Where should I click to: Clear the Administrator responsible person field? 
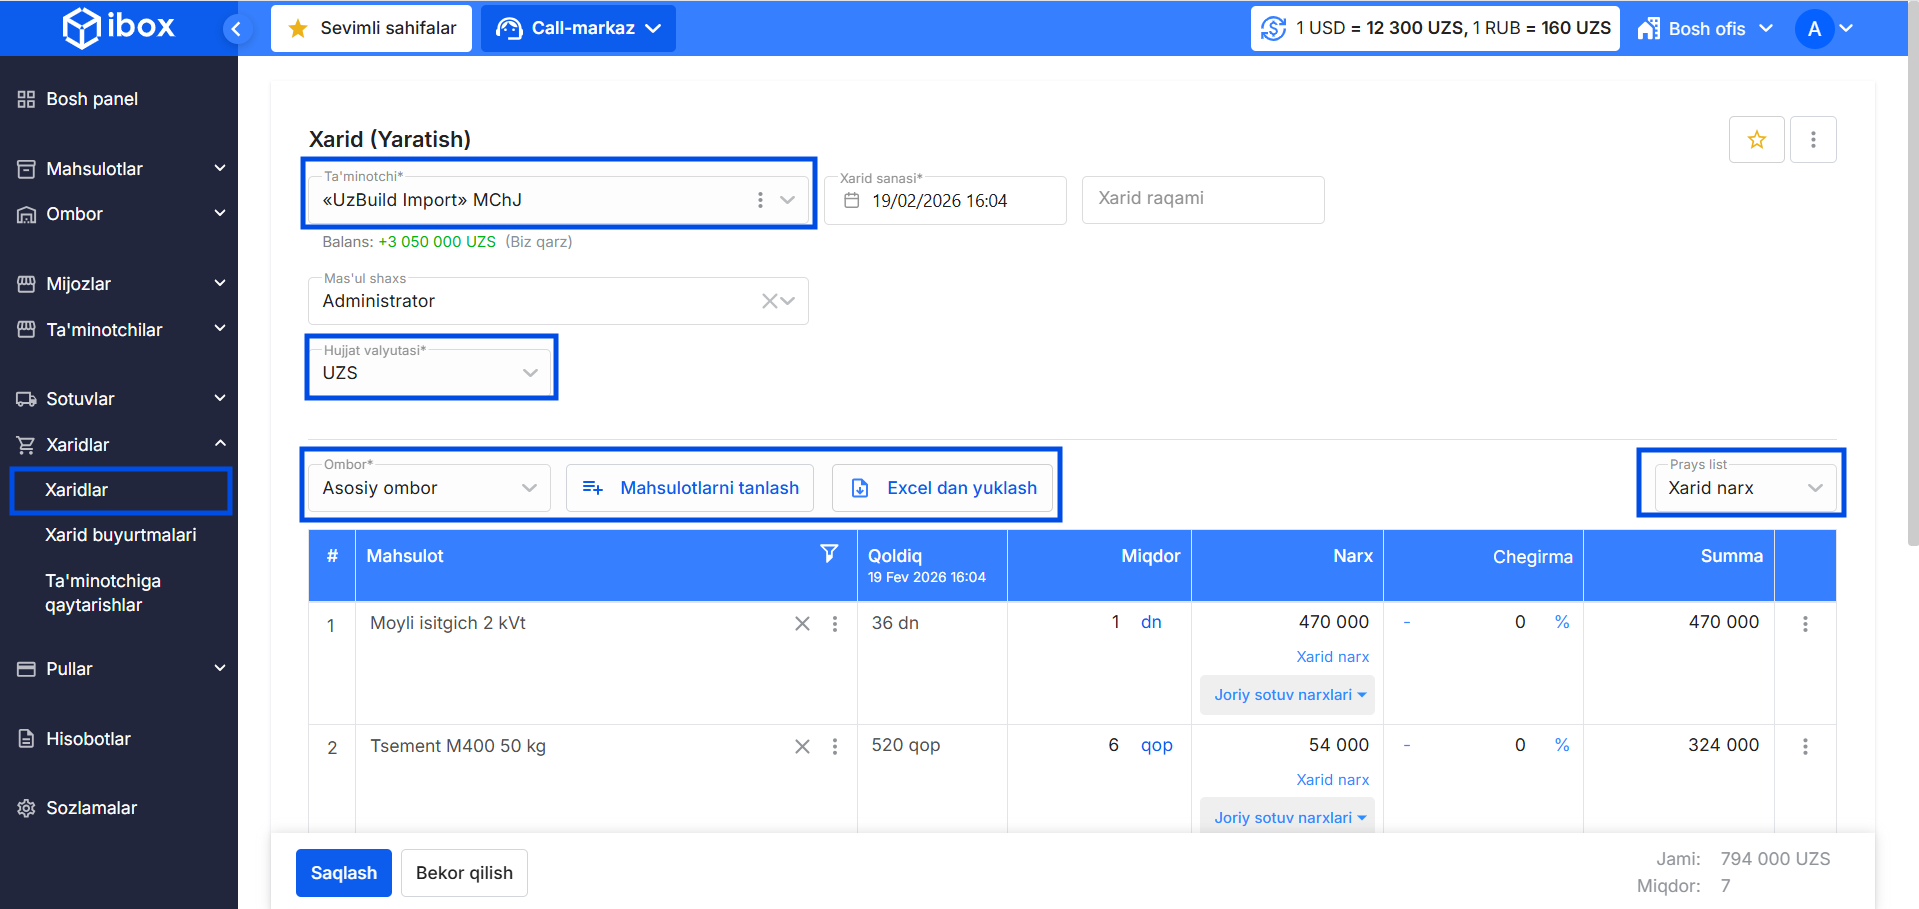click(x=769, y=301)
